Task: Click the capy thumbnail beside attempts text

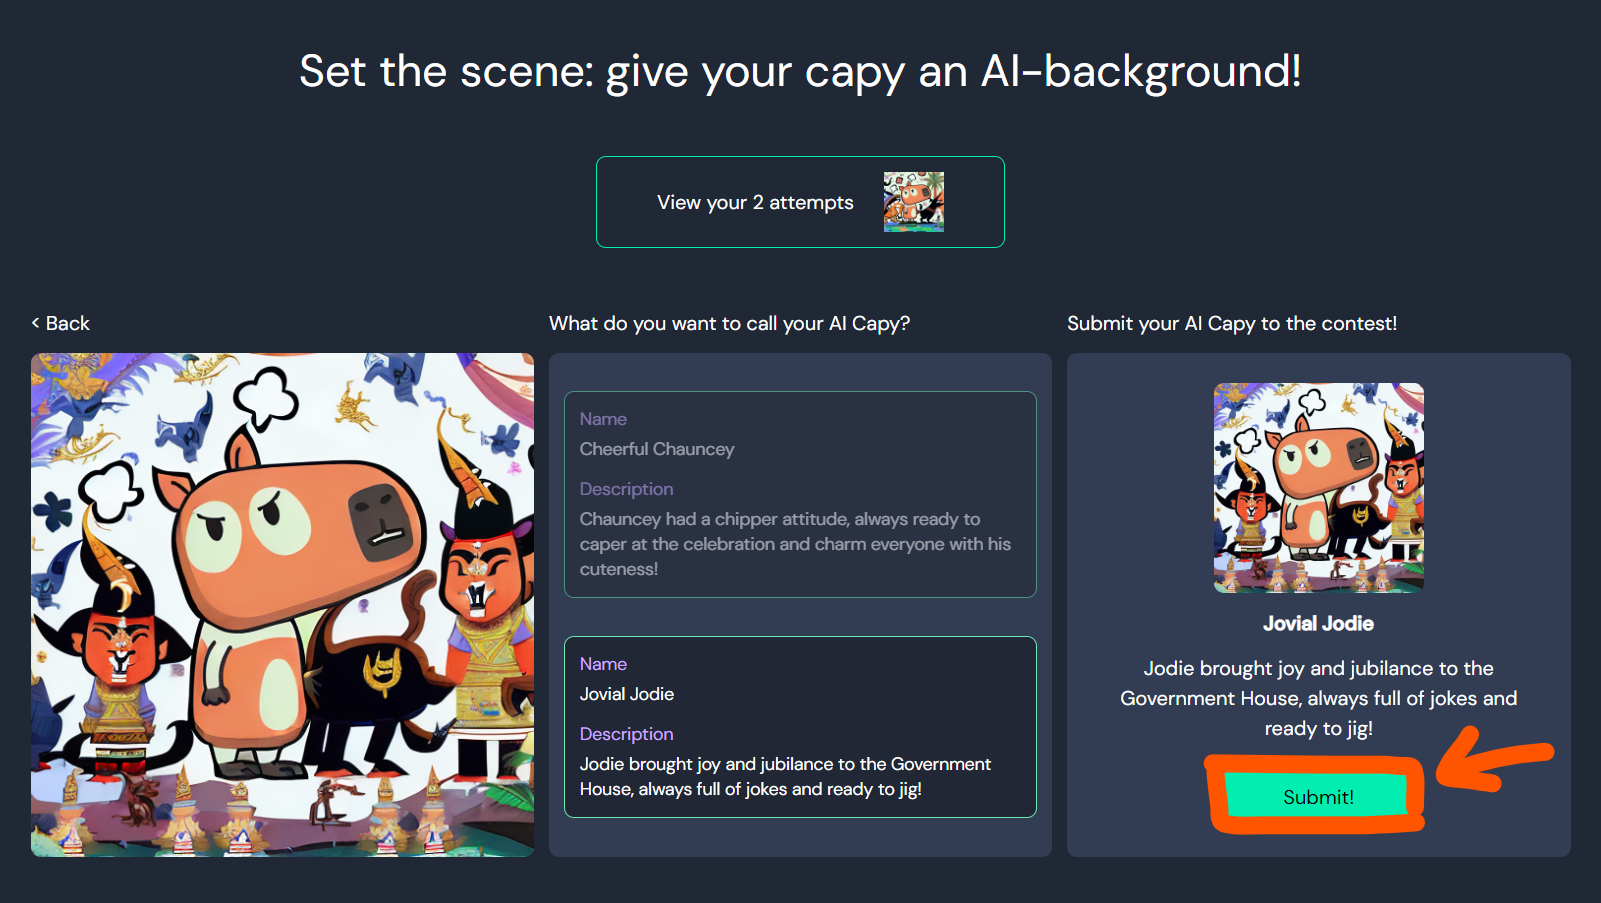Action: 913,202
